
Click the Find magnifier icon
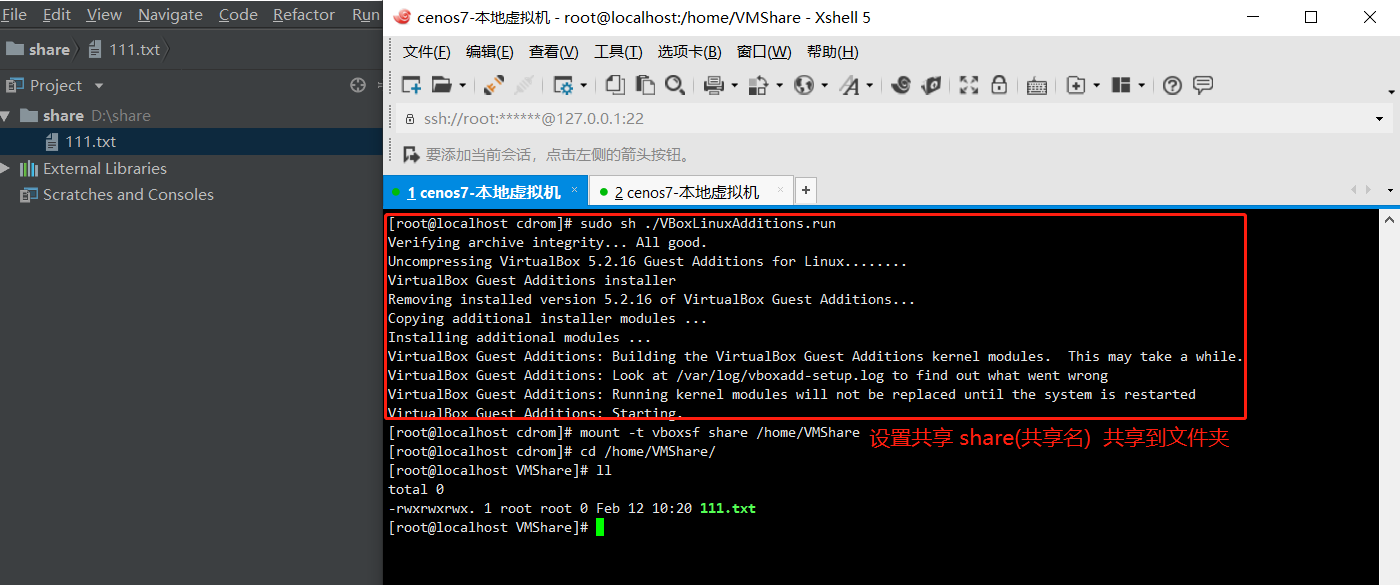pos(674,85)
